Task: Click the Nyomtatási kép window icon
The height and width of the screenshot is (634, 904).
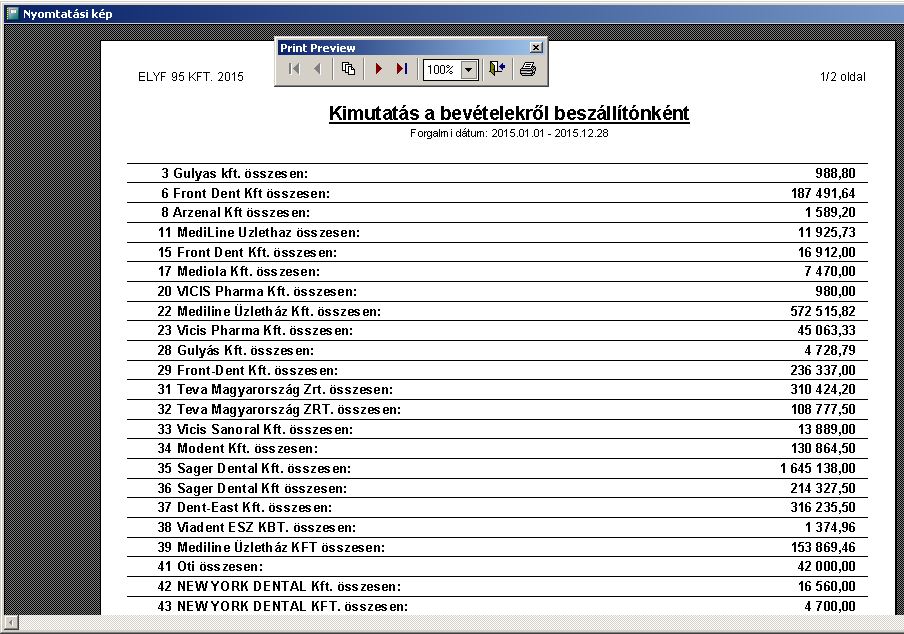Action: [x=12, y=13]
